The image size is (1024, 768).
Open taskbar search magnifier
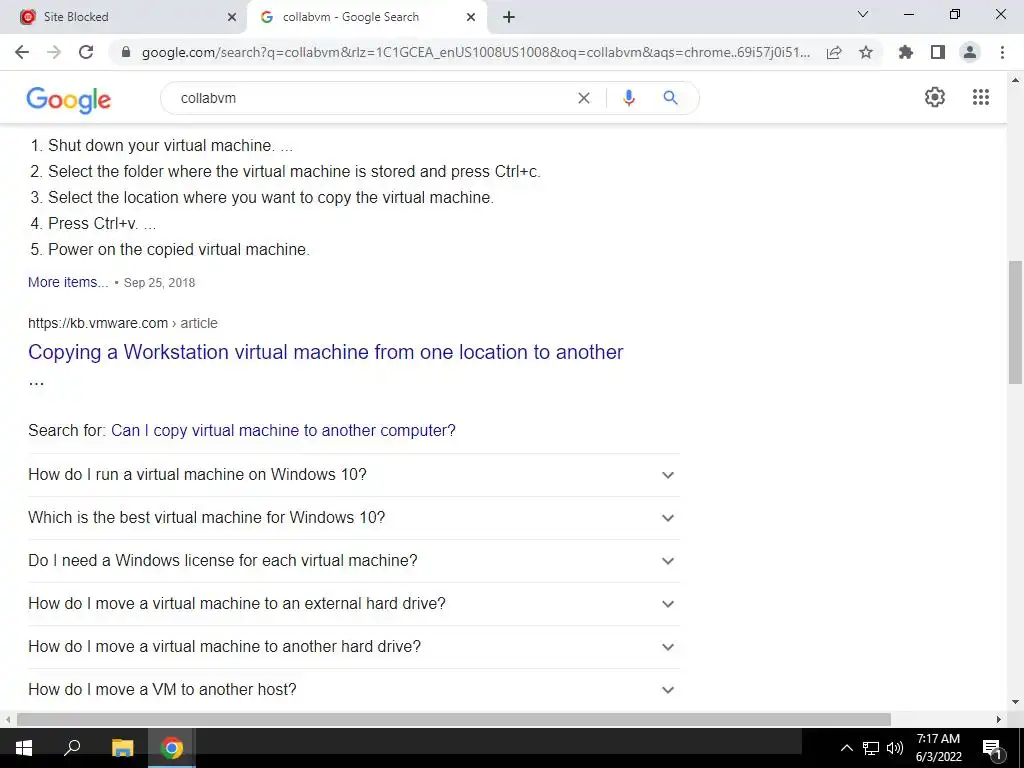[72, 748]
